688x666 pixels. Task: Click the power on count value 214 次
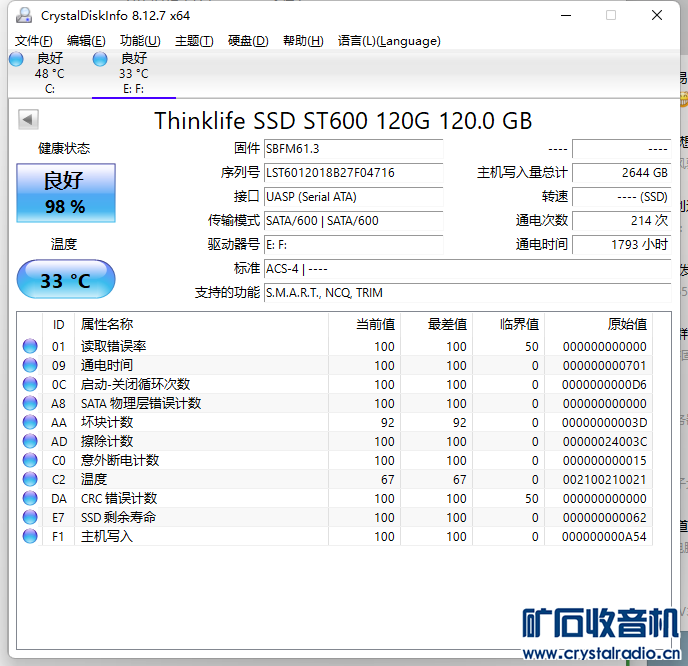622,221
